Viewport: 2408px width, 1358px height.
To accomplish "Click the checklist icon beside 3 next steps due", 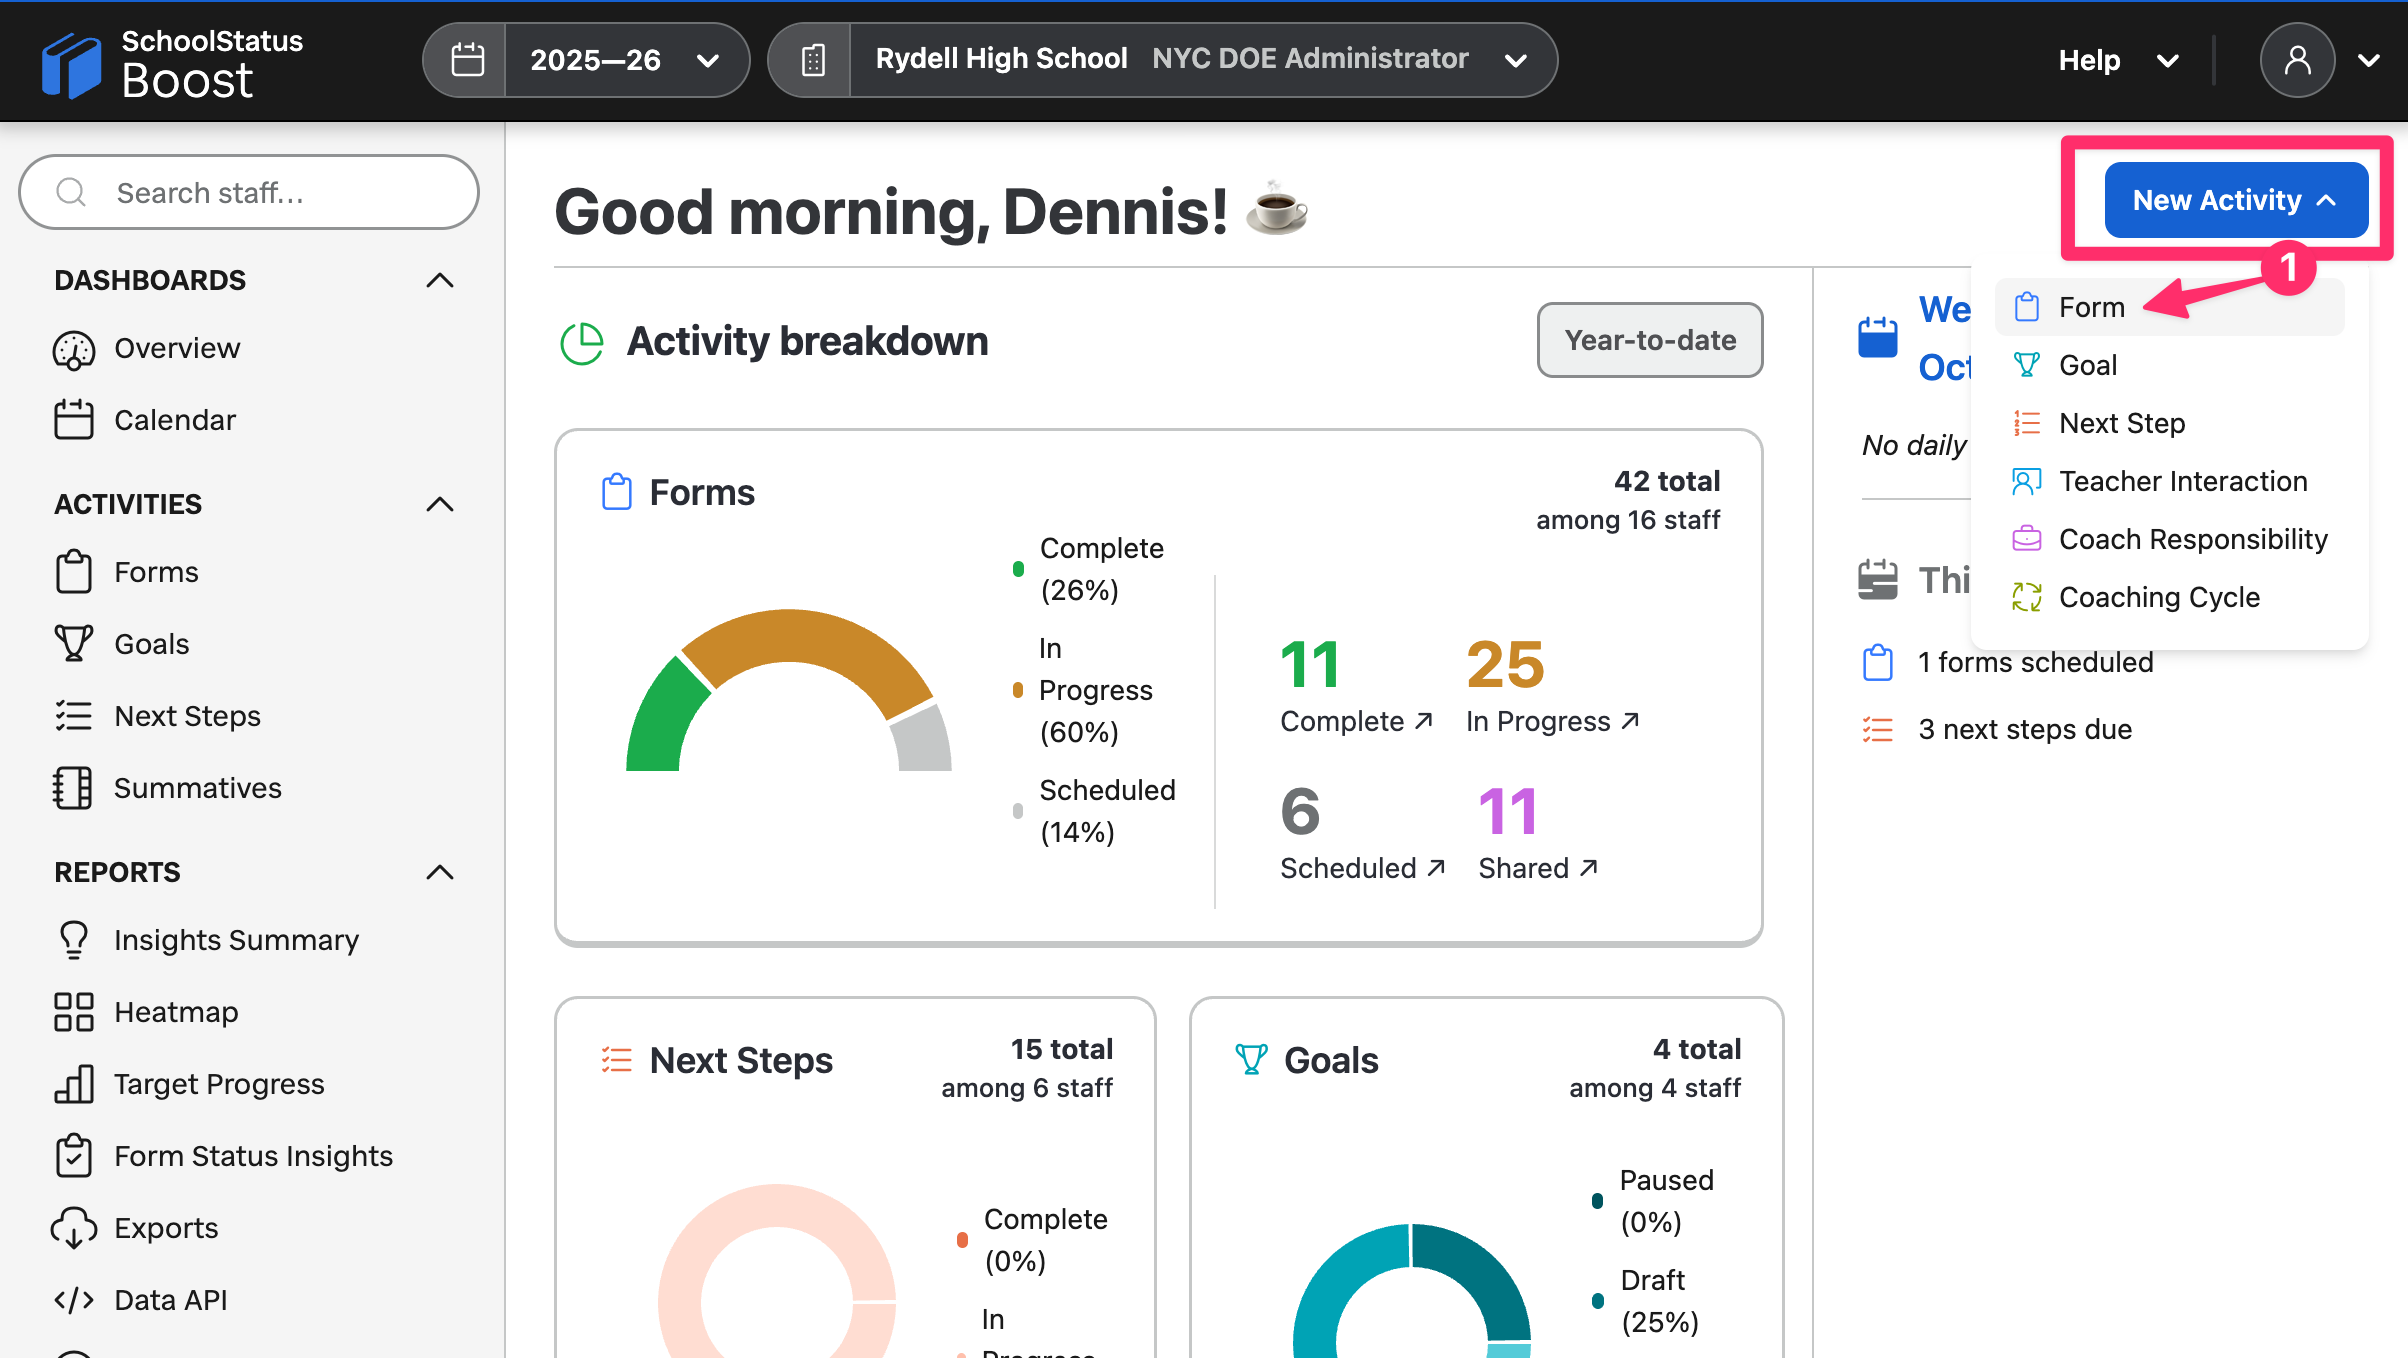I will [x=1878, y=729].
